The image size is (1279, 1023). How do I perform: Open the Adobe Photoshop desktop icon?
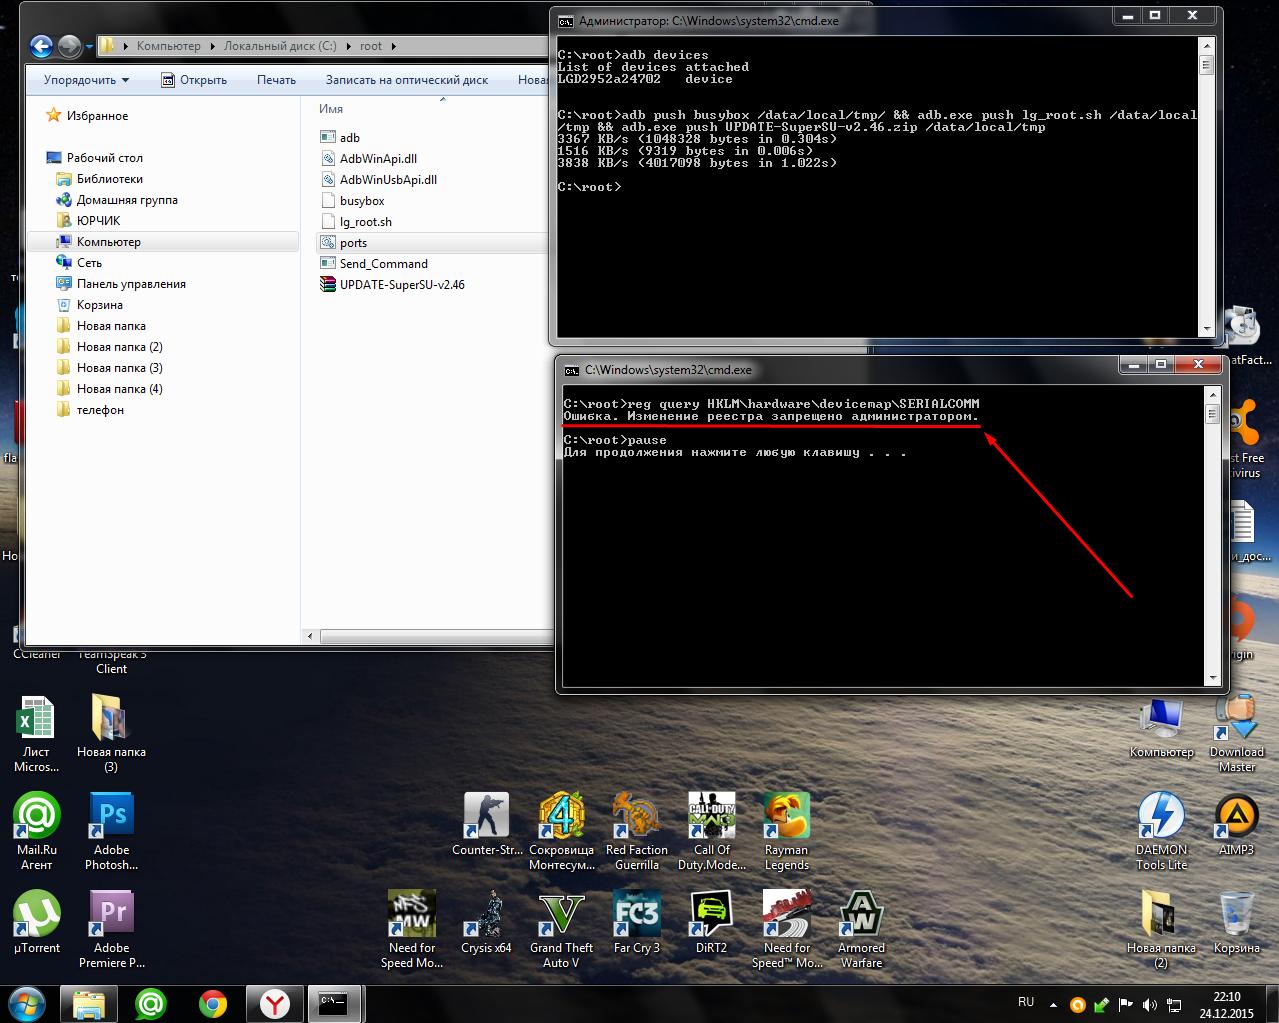(x=111, y=817)
